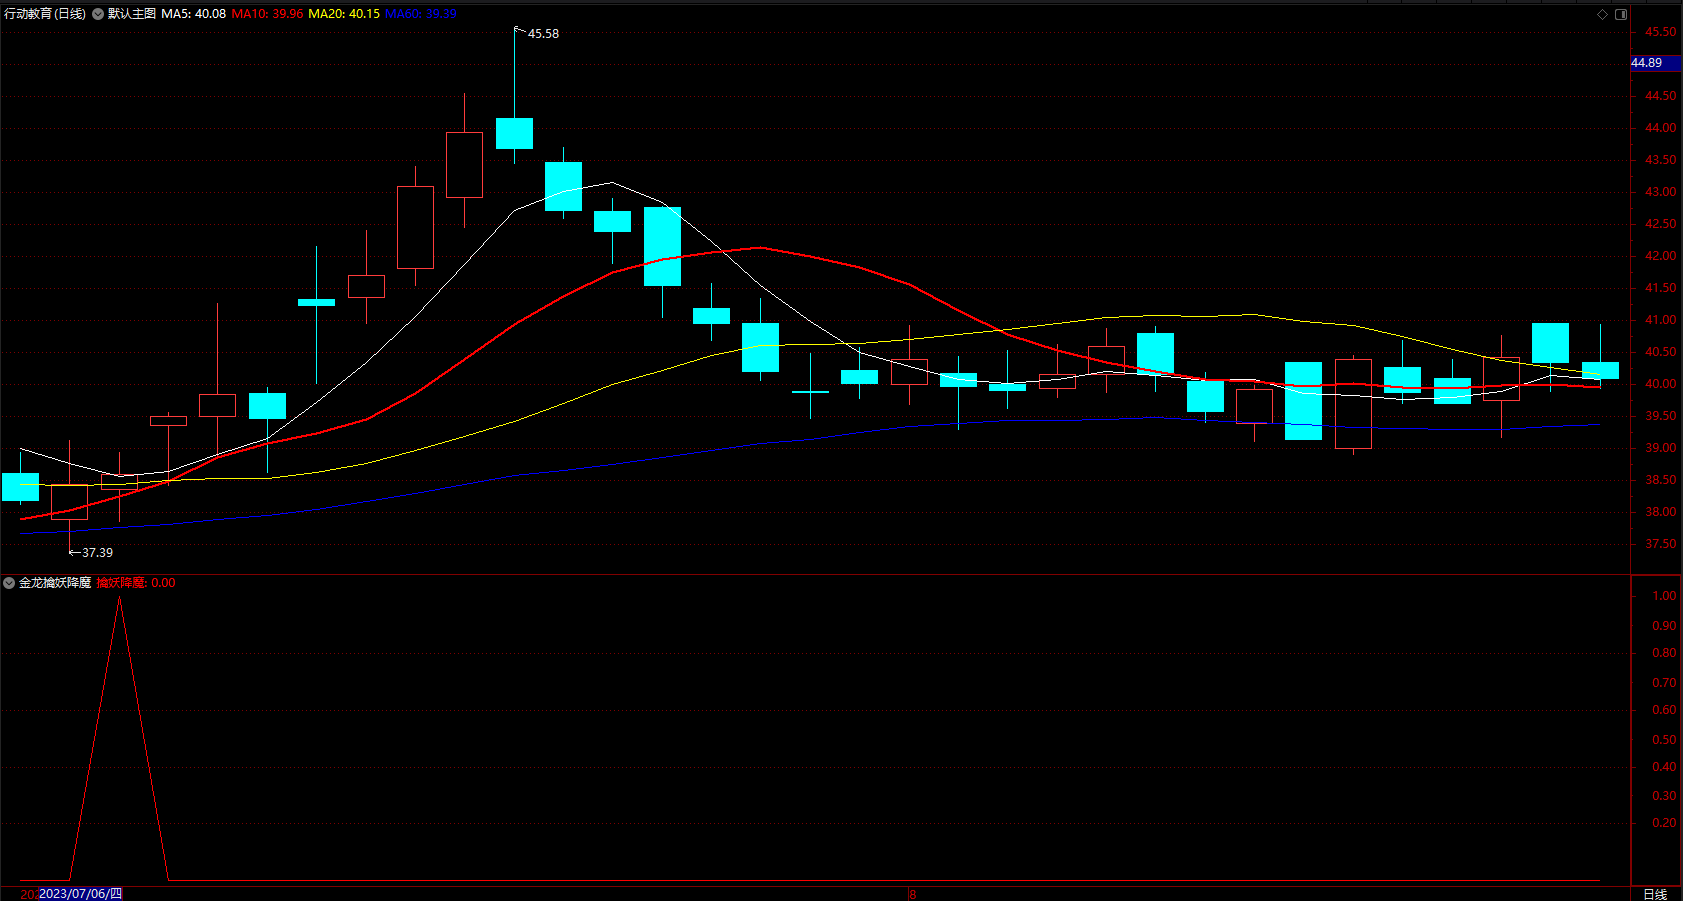
Task: Click the 45.50 price axis label
Action: (x=1661, y=32)
